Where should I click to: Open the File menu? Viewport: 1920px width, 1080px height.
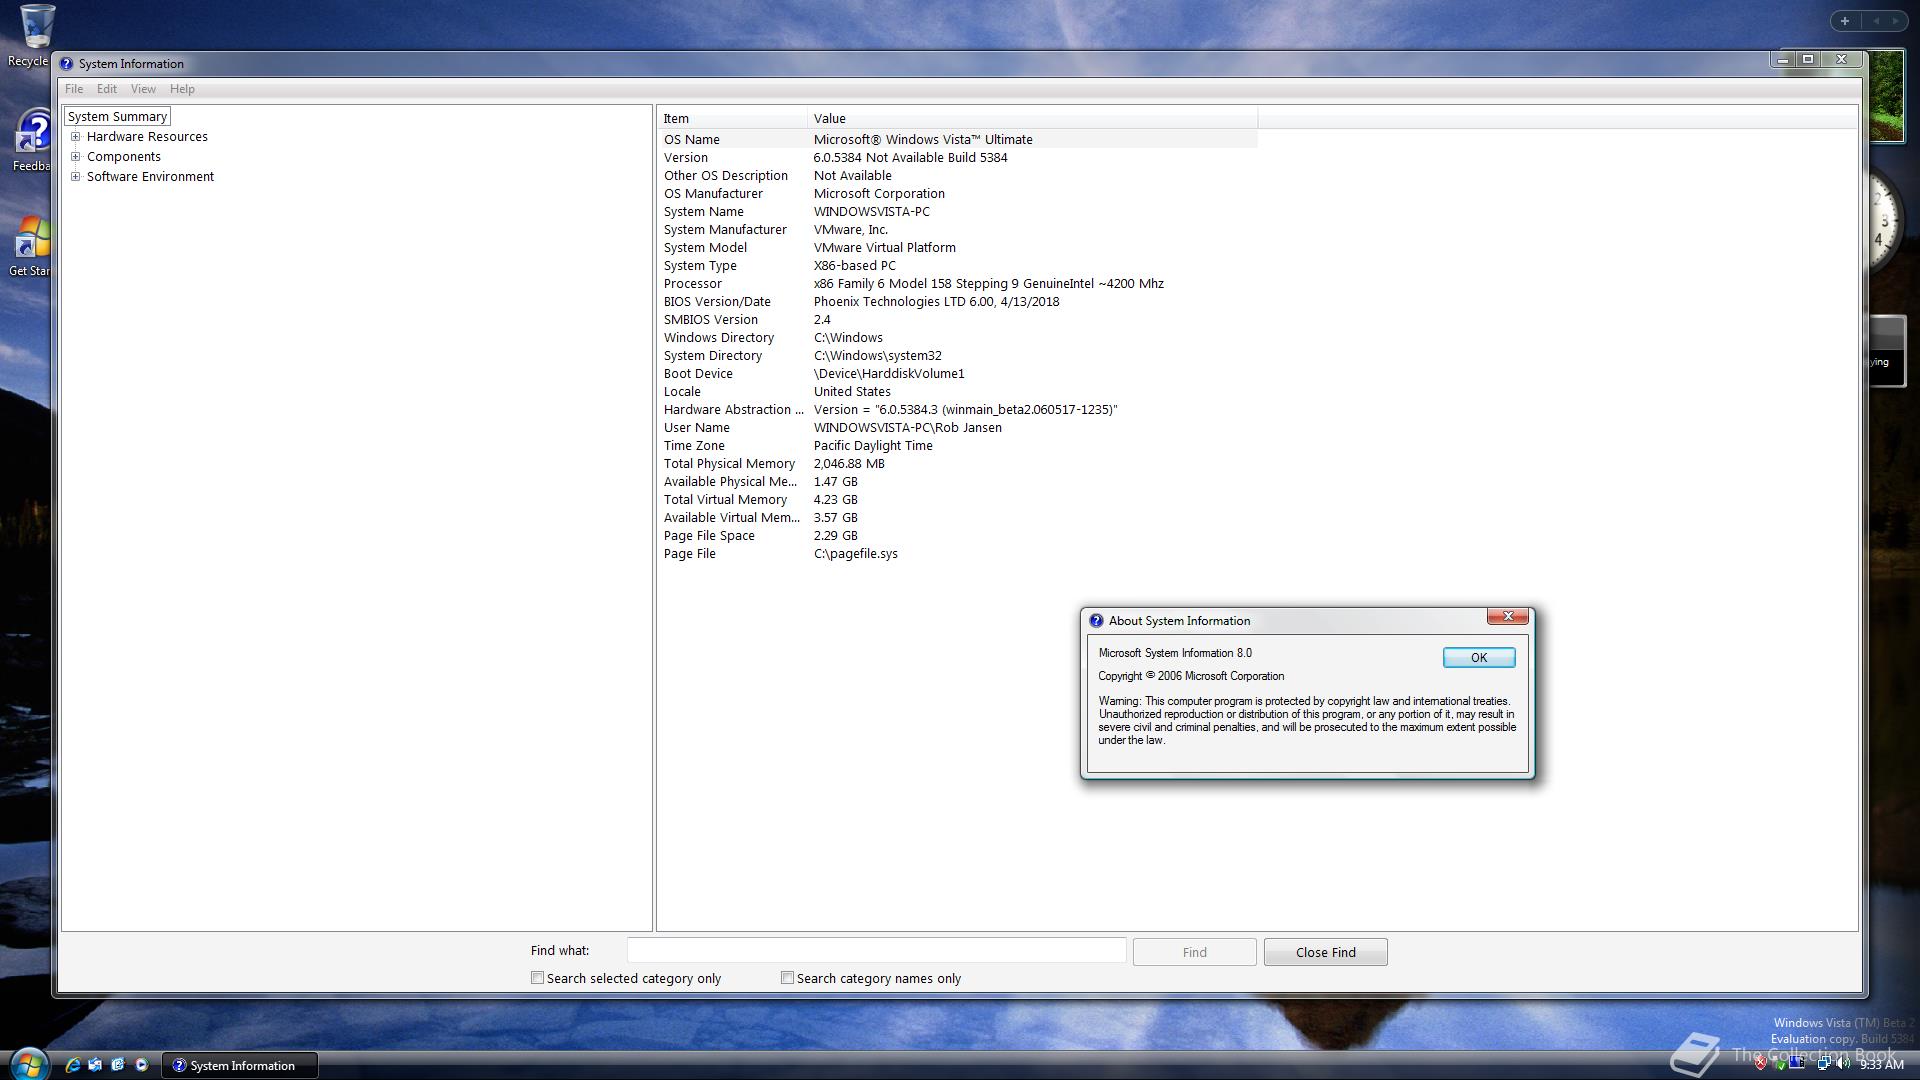coord(74,89)
